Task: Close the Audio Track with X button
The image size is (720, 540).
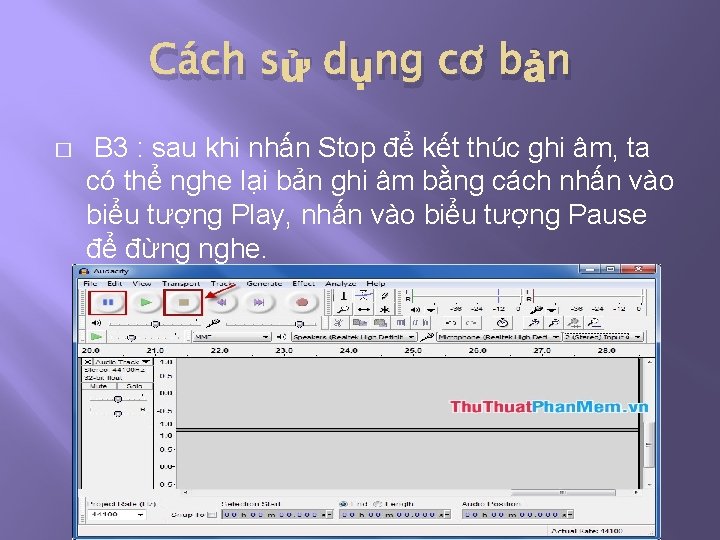Action: (x=88, y=362)
